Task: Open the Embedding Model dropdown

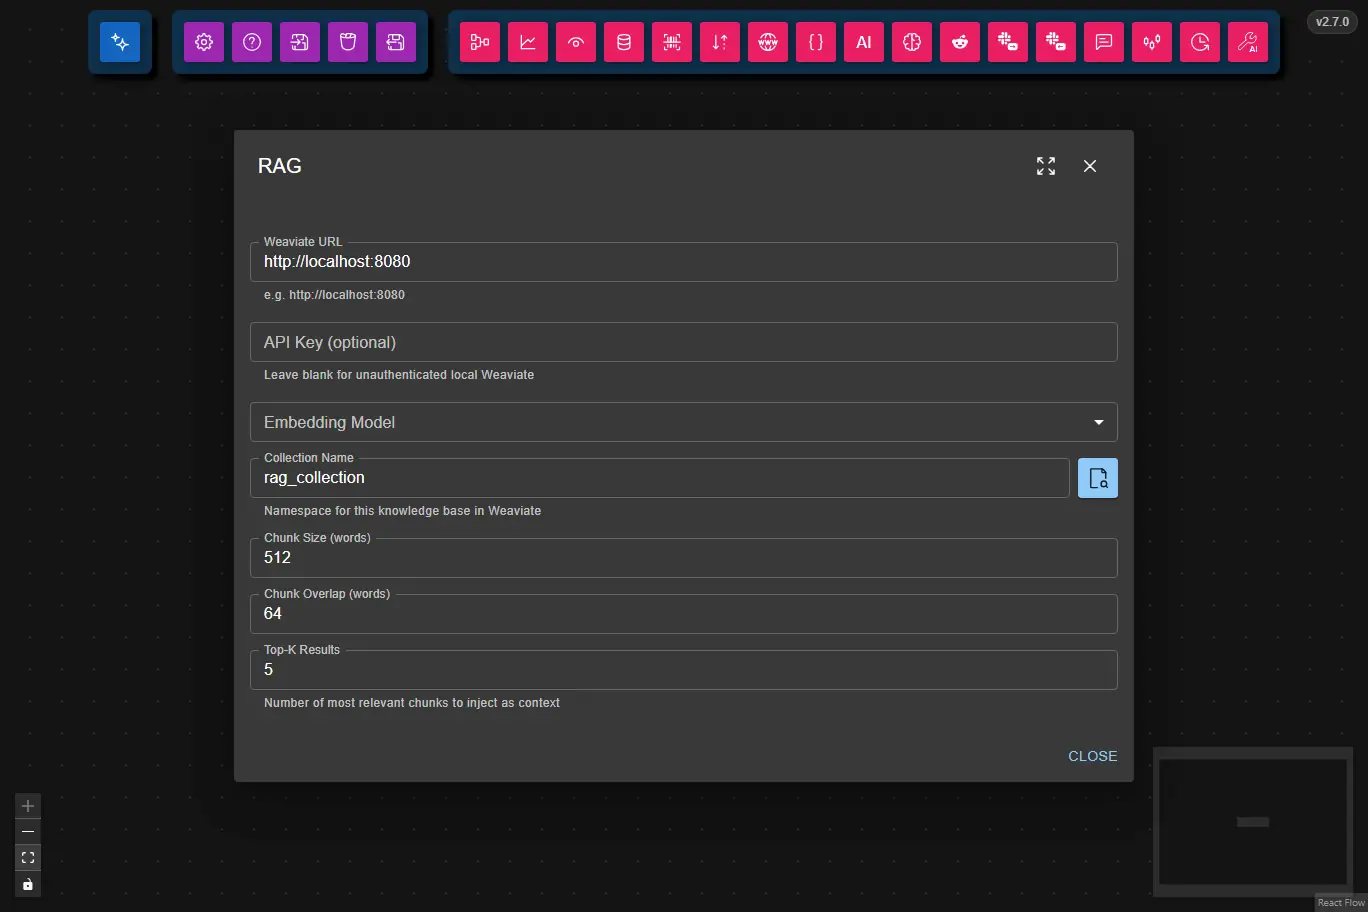Action: (x=684, y=422)
